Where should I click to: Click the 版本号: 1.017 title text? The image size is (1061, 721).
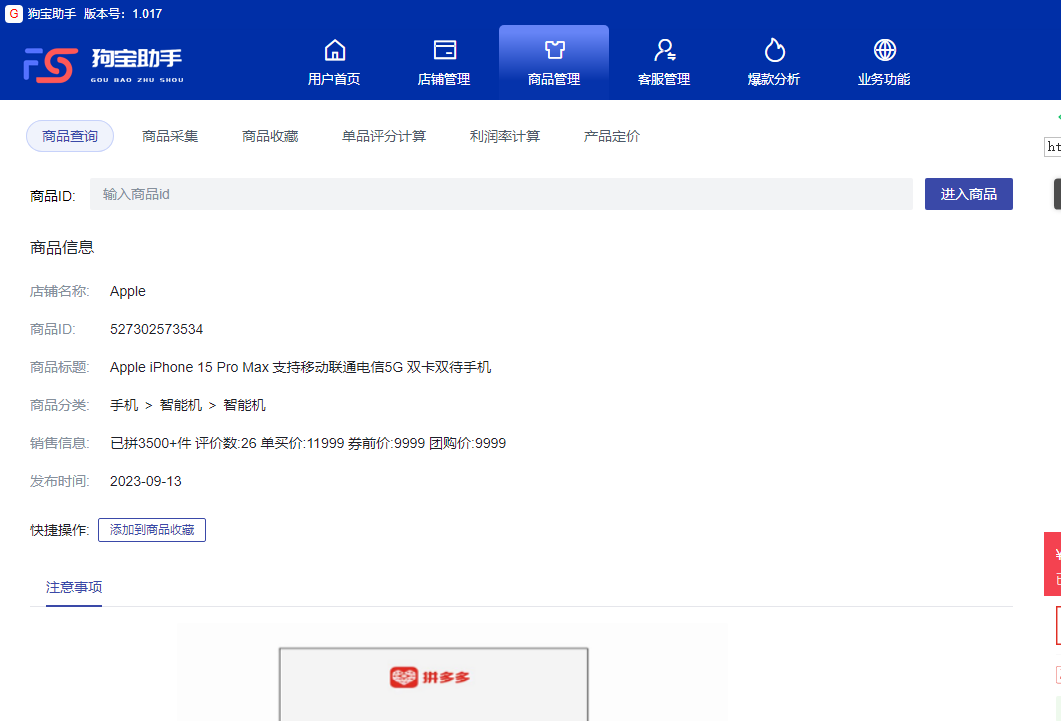(x=122, y=14)
